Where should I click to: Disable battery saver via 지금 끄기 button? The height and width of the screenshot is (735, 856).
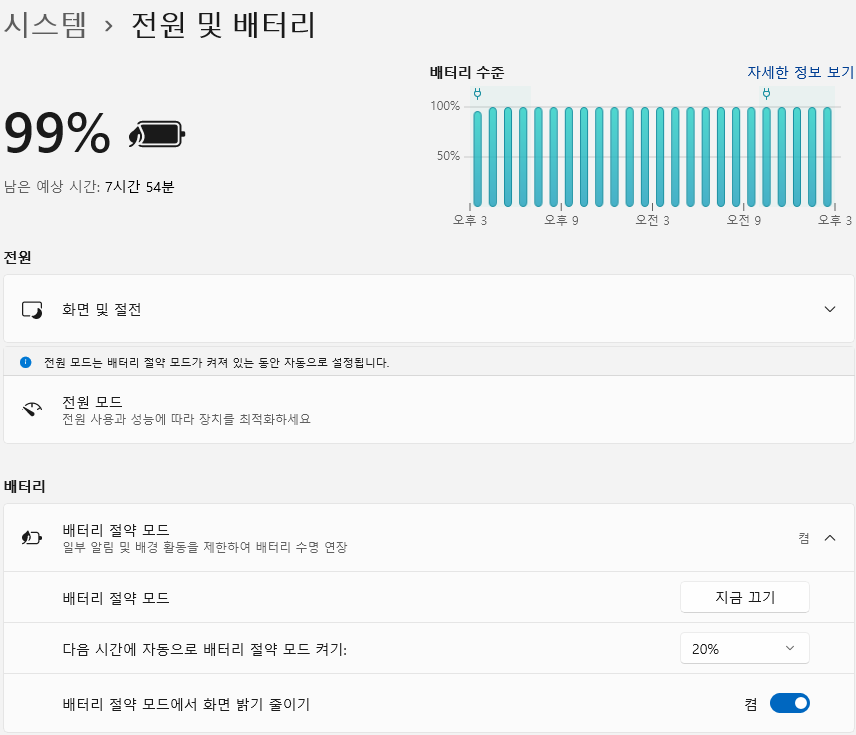coord(744,597)
